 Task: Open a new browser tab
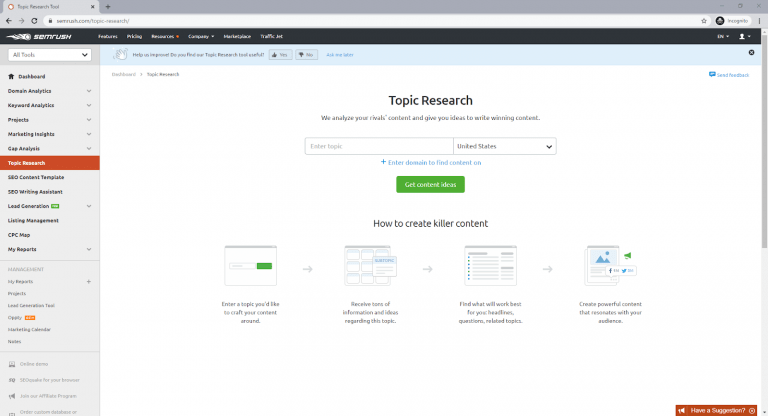(x=108, y=7)
